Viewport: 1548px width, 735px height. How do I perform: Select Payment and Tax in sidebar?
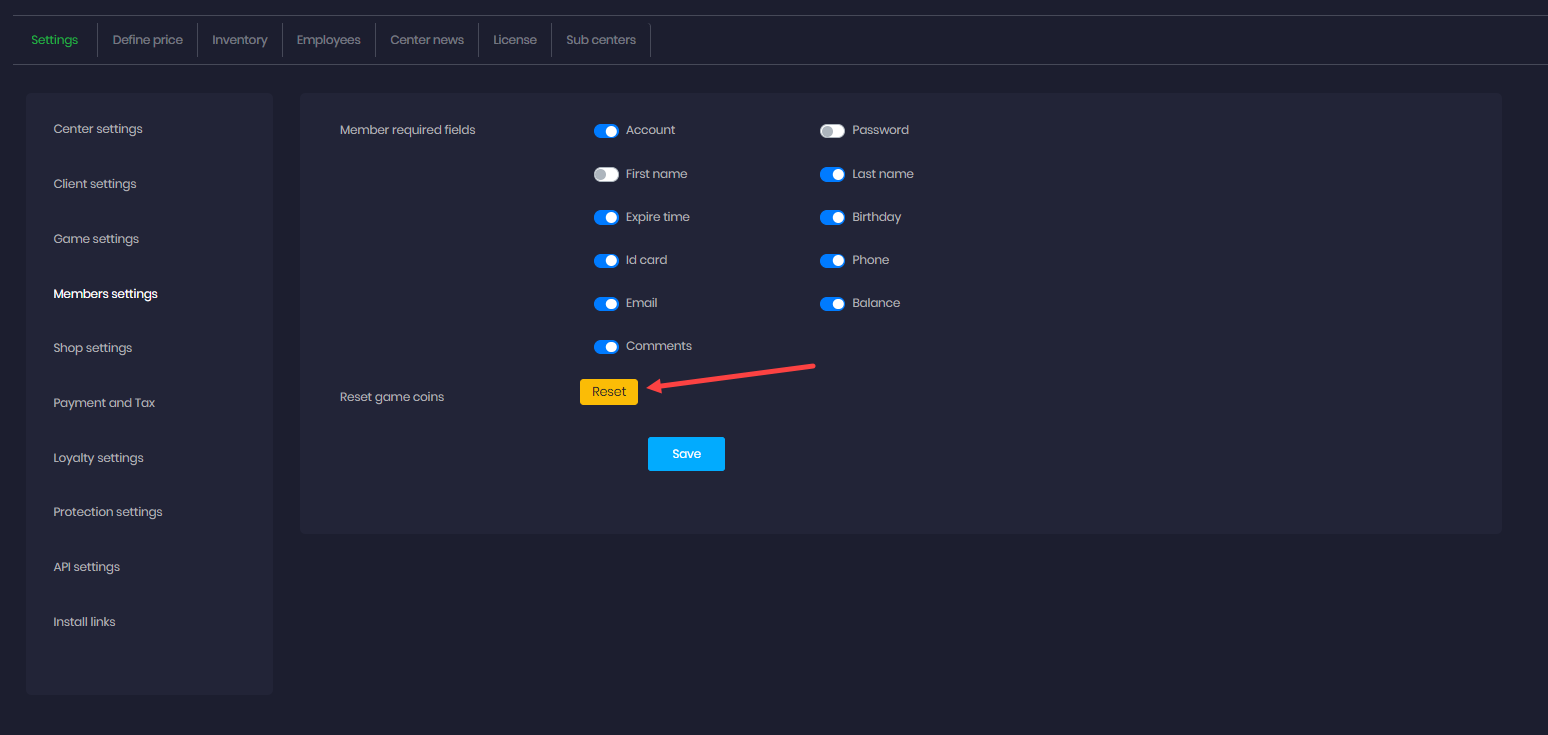point(104,403)
